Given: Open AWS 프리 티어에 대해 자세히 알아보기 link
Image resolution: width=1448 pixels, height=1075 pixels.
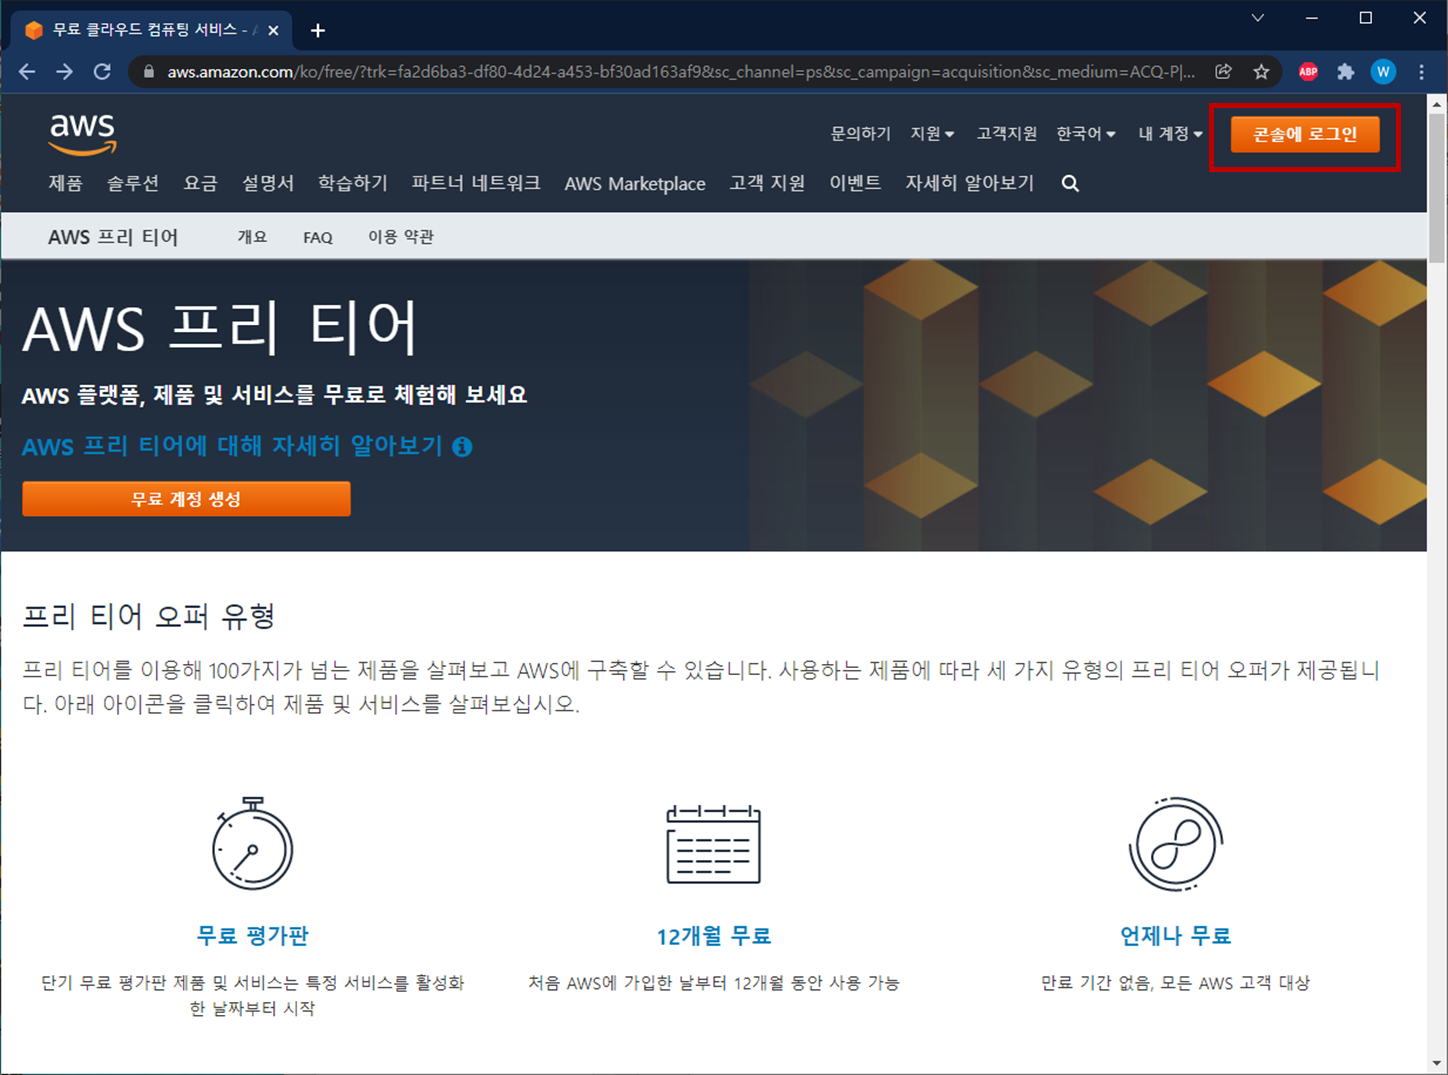Looking at the screenshot, I should pyautogui.click(x=232, y=446).
